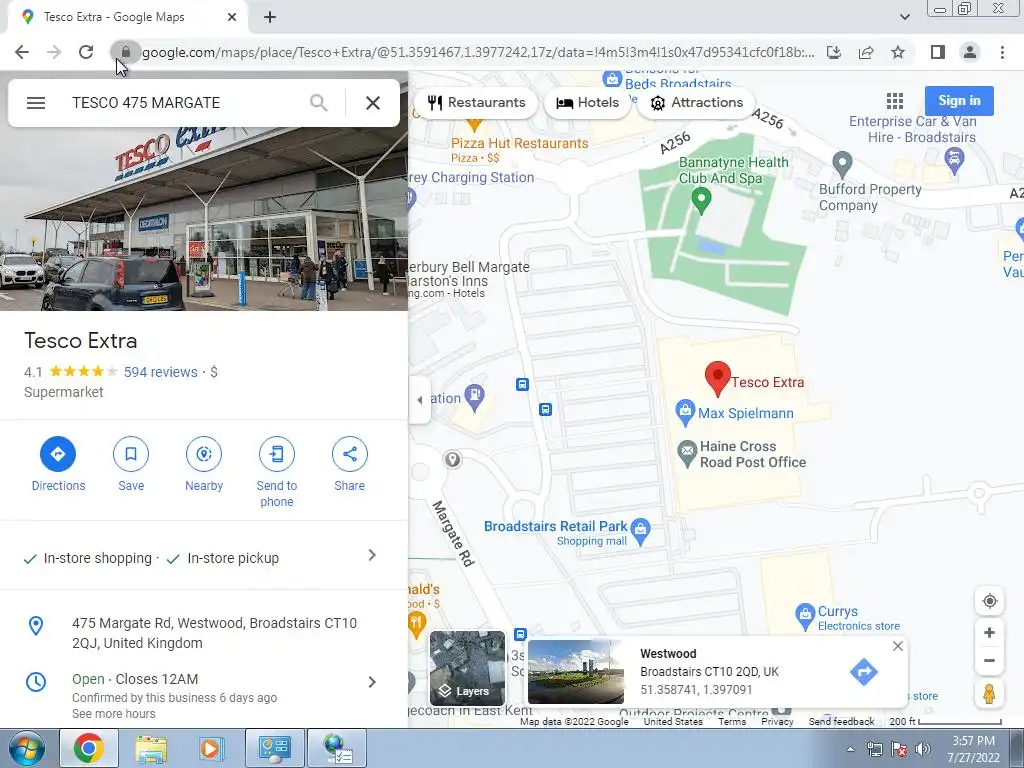This screenshot has height=768, width=1024.
Task: Reload the page
Action: tap(86, 52)
